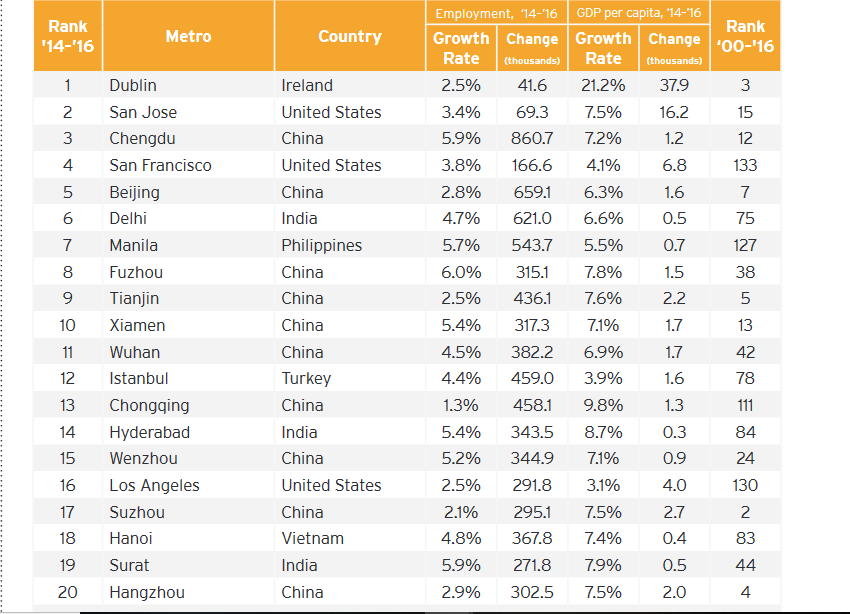Image resolution: width=850 pixels, height=614 pixels.
Task: Click the Los Angeles metro cell
Action: pyautogui.click(x=154, y=485)
